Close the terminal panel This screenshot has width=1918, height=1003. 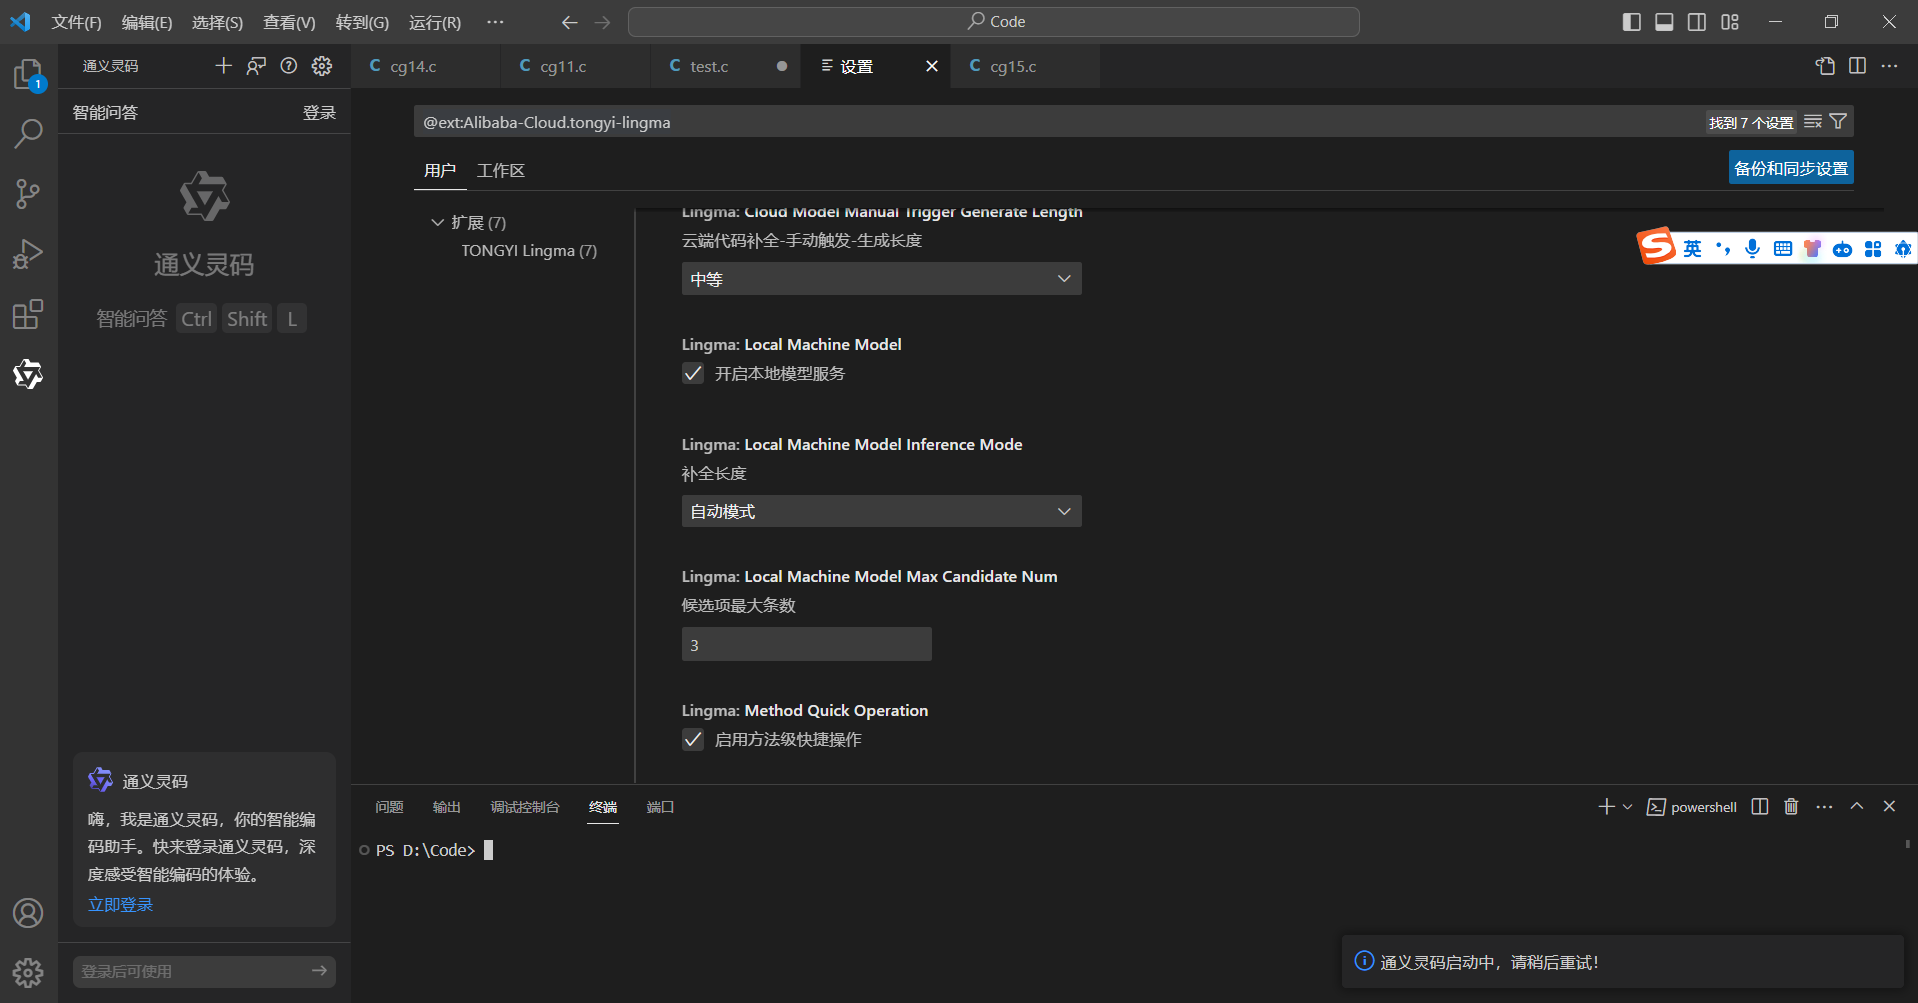[x=1889, y=807]
